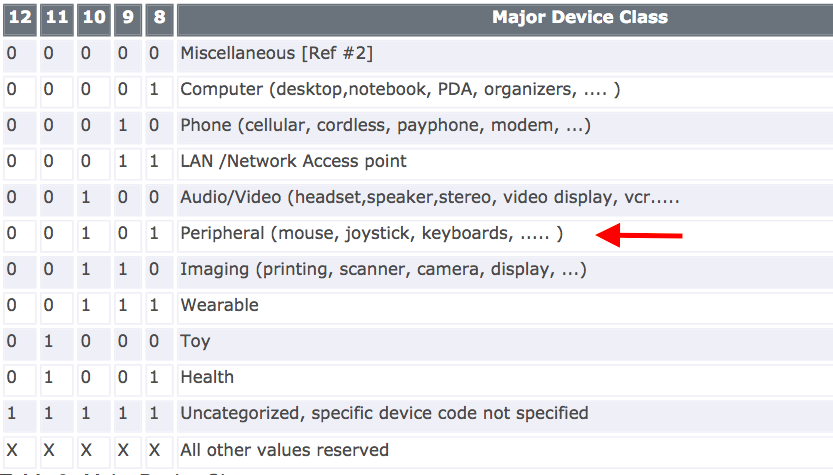This screenshot has width=833, height=475.
Task: Click the Computer (desktop, notebook, PDA) entry
Action: coord(400,89)
